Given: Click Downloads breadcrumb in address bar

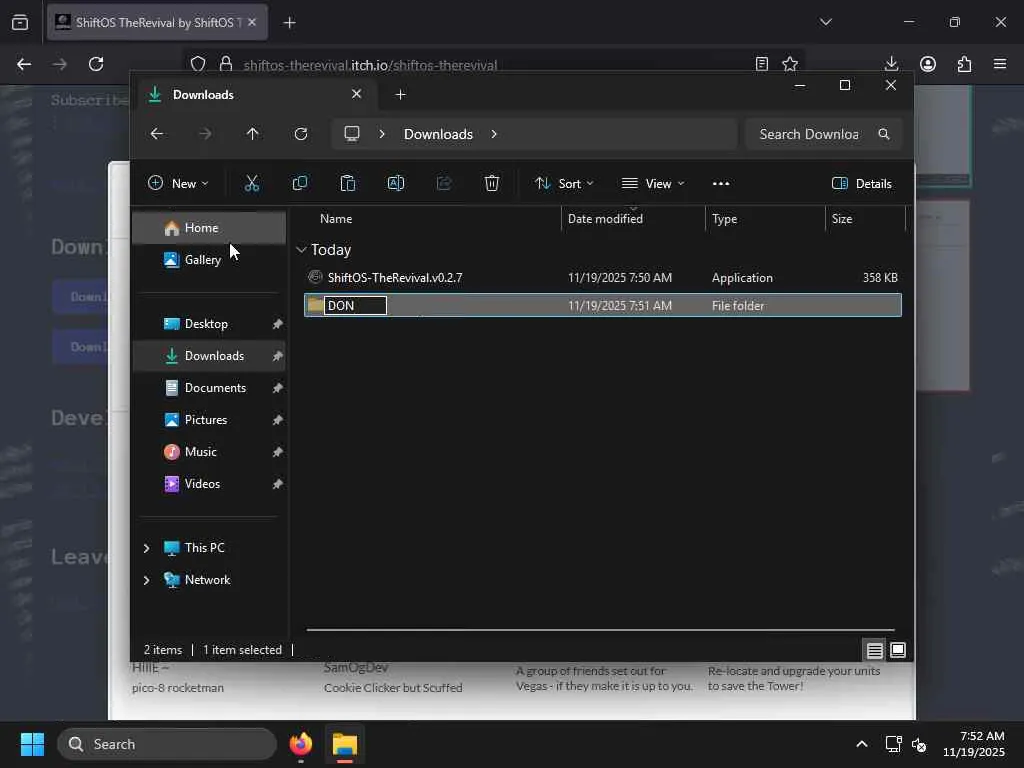Looking at the screenshot, I should click(438, 134).
